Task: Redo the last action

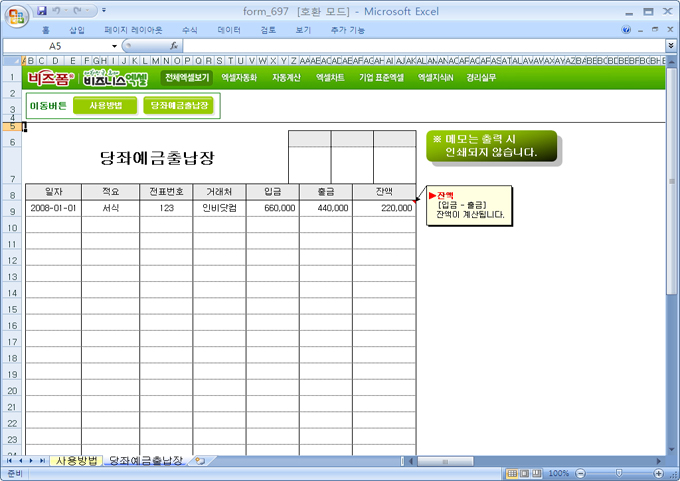Action: click(78, 10)
